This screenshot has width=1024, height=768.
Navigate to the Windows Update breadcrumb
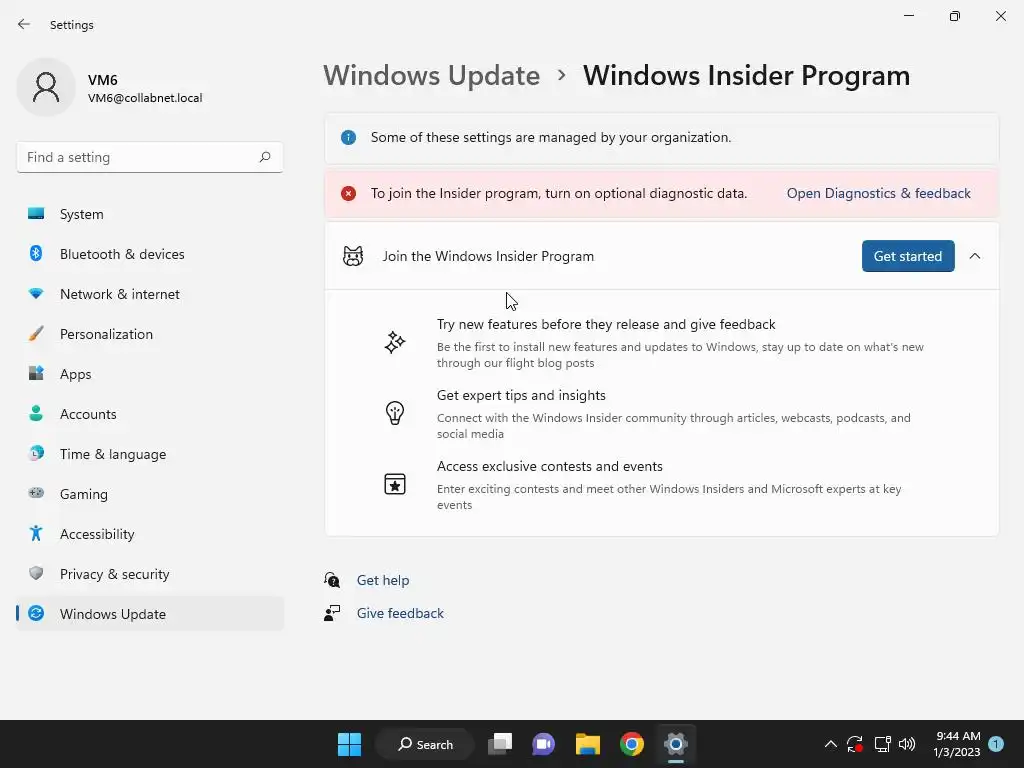432,76
